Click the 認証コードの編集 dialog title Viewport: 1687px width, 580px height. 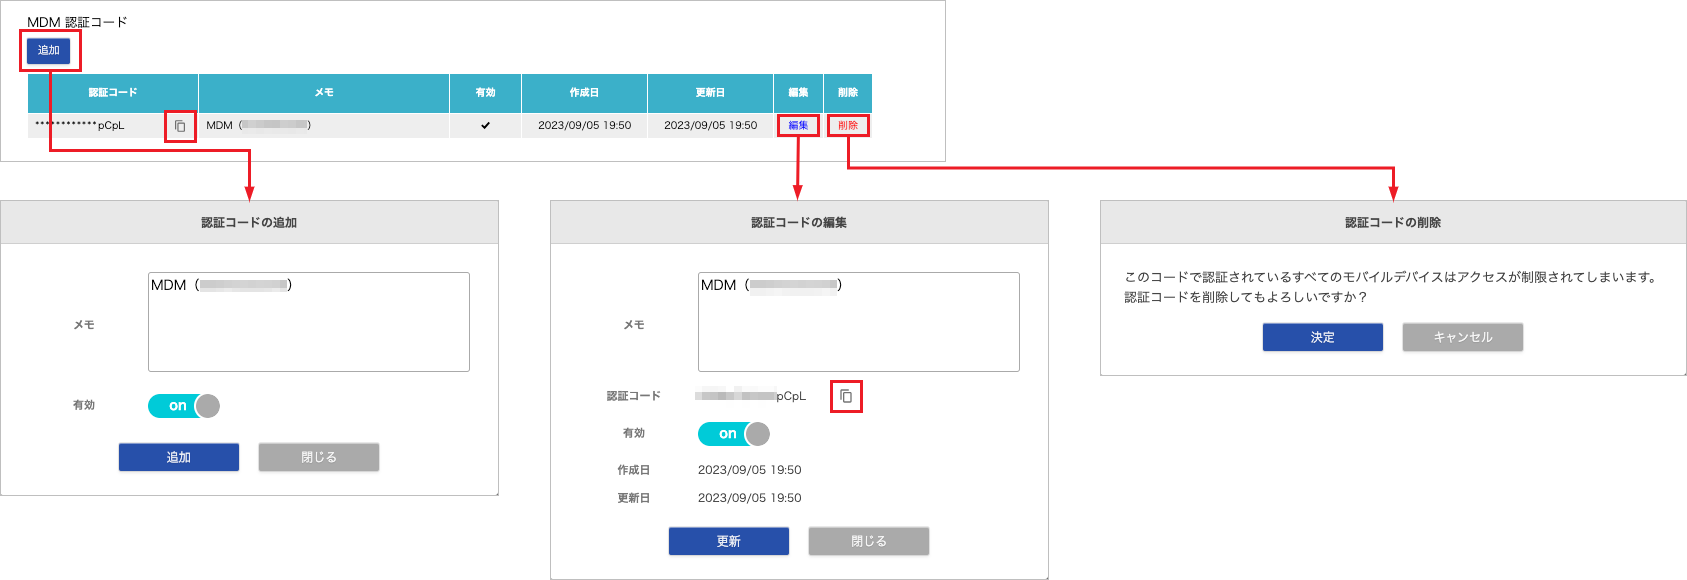coord(799,222)
